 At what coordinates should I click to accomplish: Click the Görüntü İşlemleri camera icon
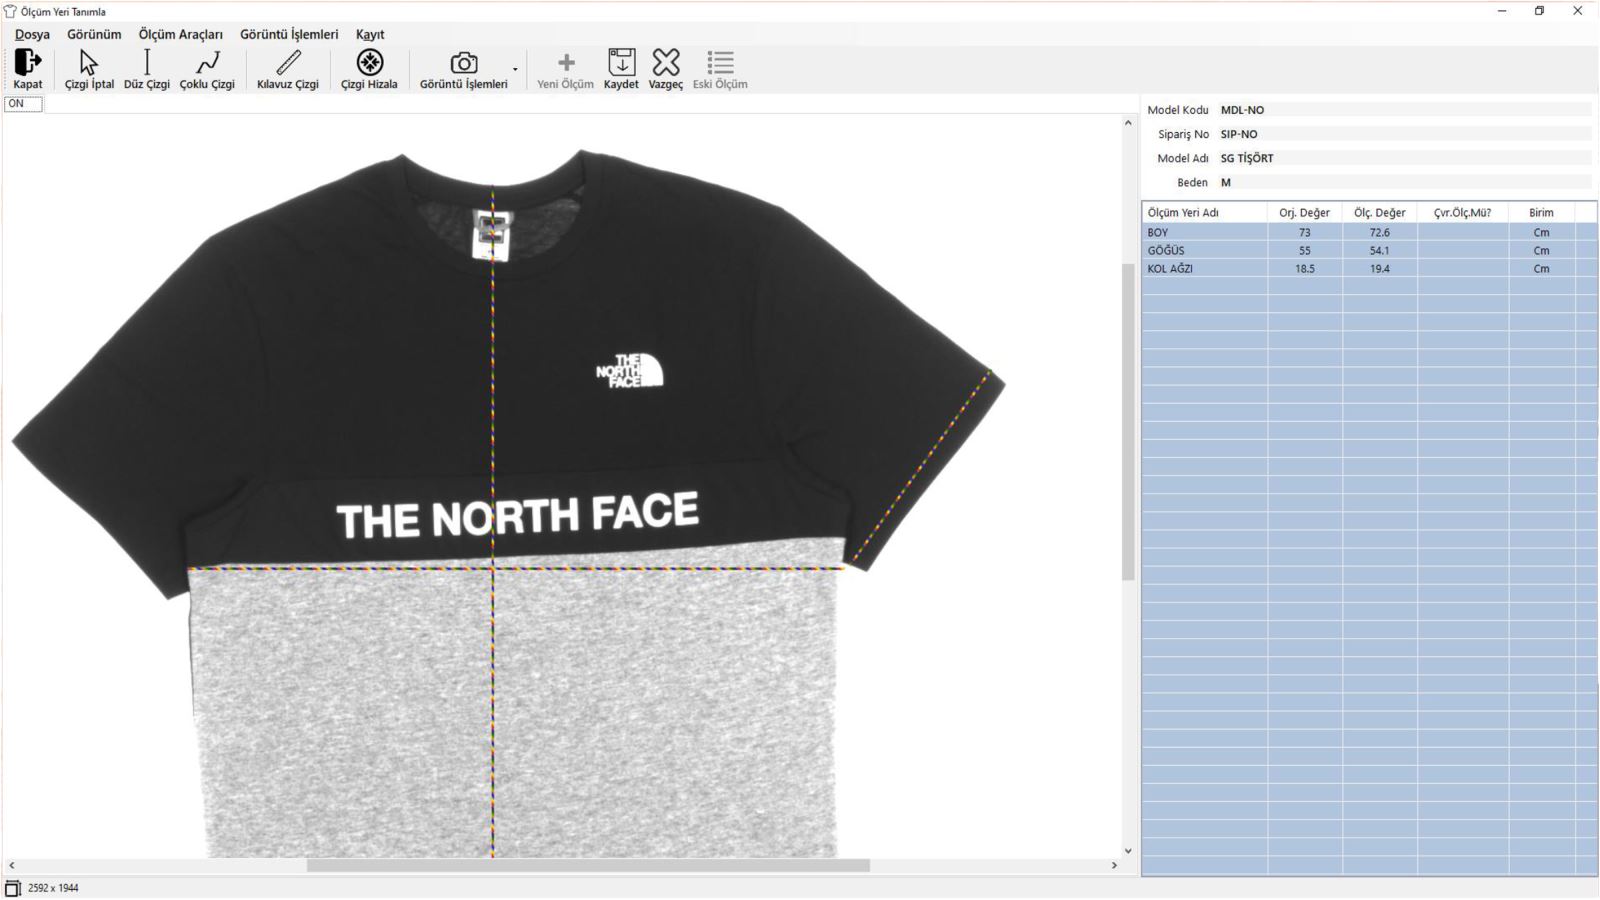[x=463, y=63]
